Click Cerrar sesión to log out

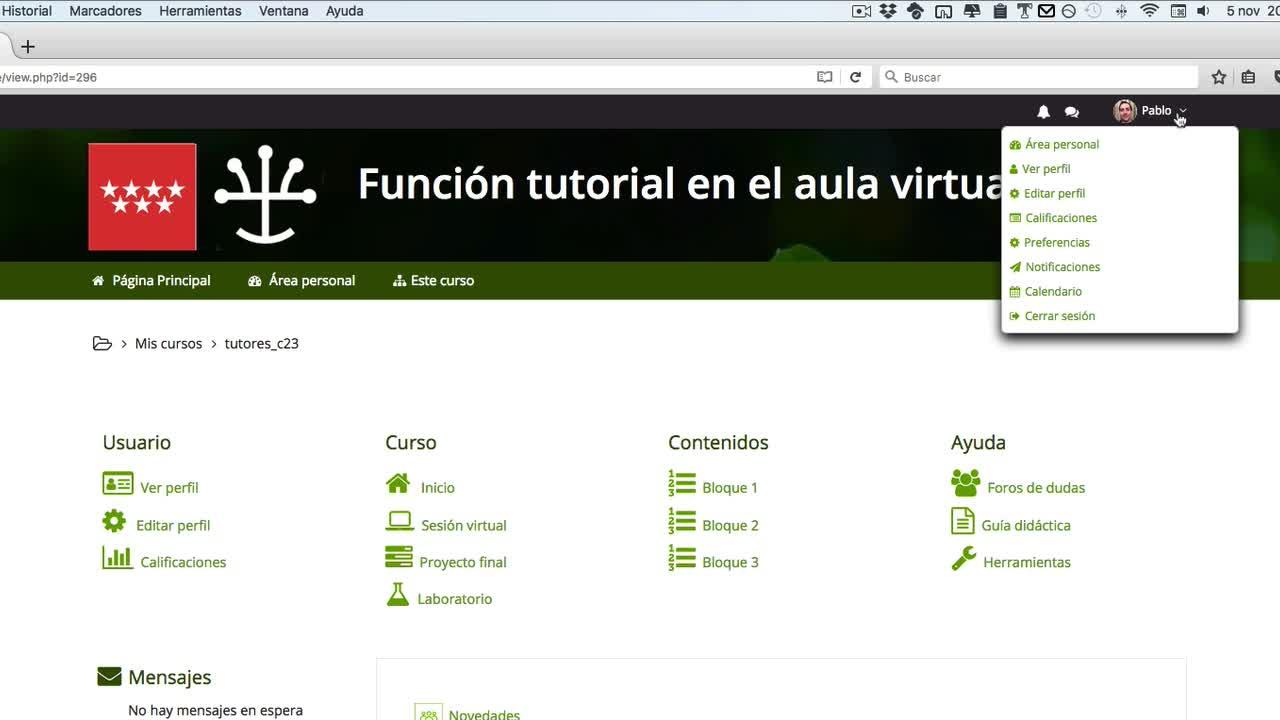1060,316
